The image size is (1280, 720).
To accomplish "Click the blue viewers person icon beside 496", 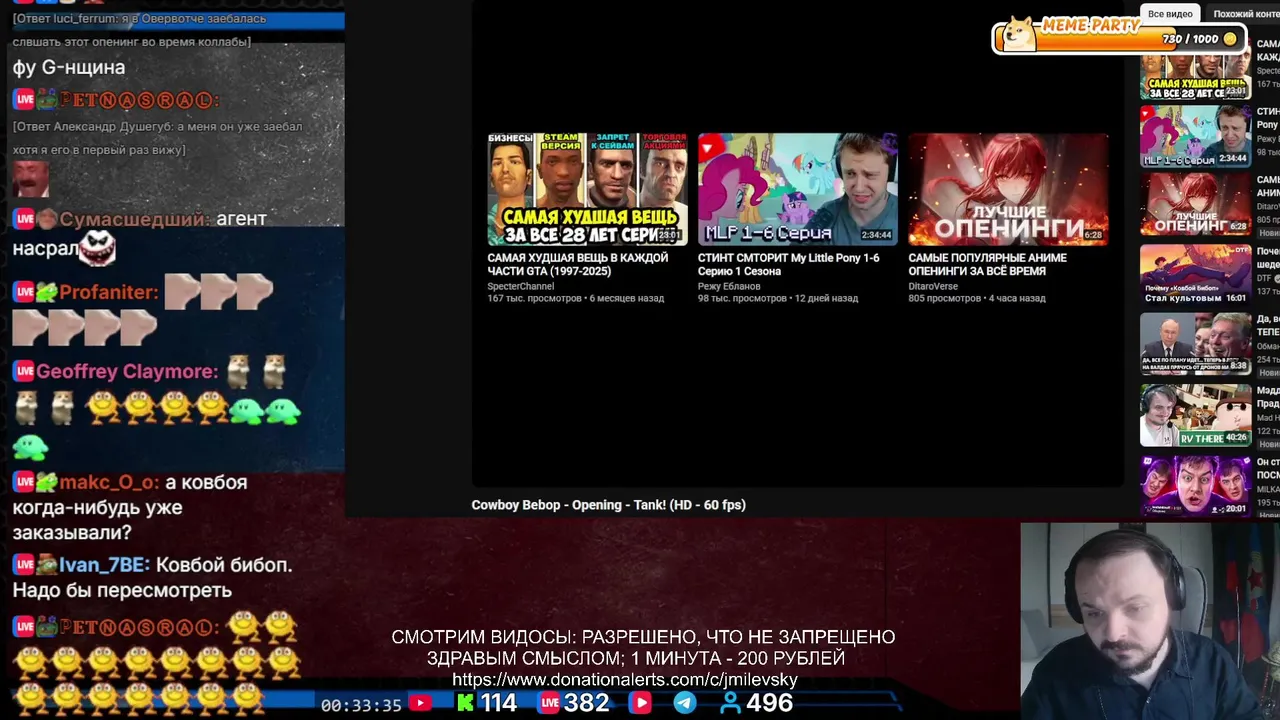I will (x=731, y=703).
